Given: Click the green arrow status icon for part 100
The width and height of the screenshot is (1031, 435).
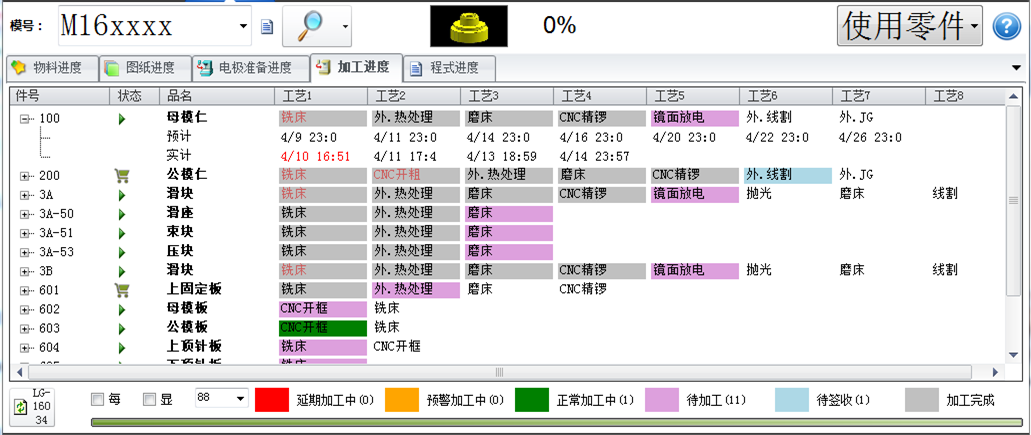Looking at the screenshot, I should 123,119.
